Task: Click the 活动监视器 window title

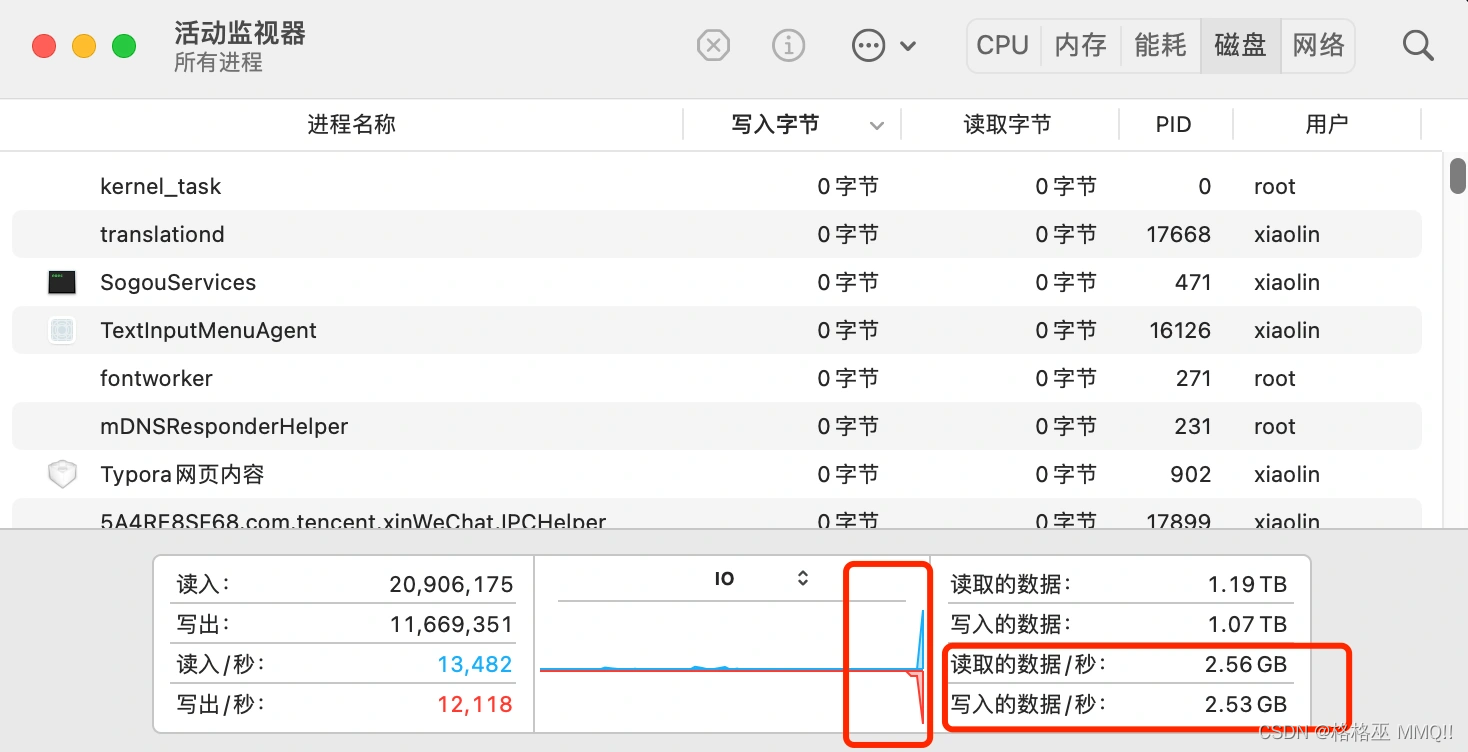Action: (x=240, y=33)
